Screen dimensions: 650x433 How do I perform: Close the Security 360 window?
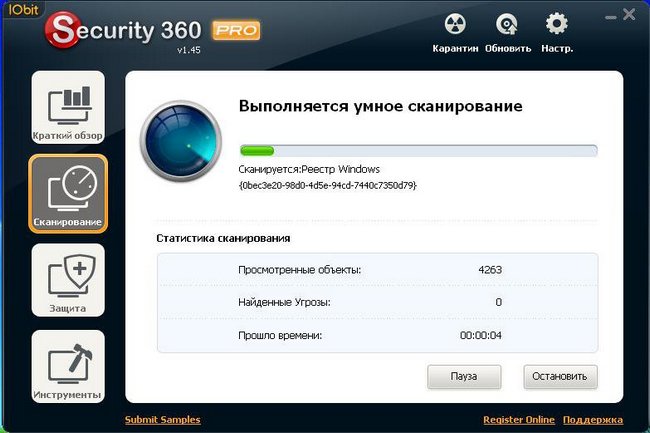pyautogui.click(x=629, y=15)
